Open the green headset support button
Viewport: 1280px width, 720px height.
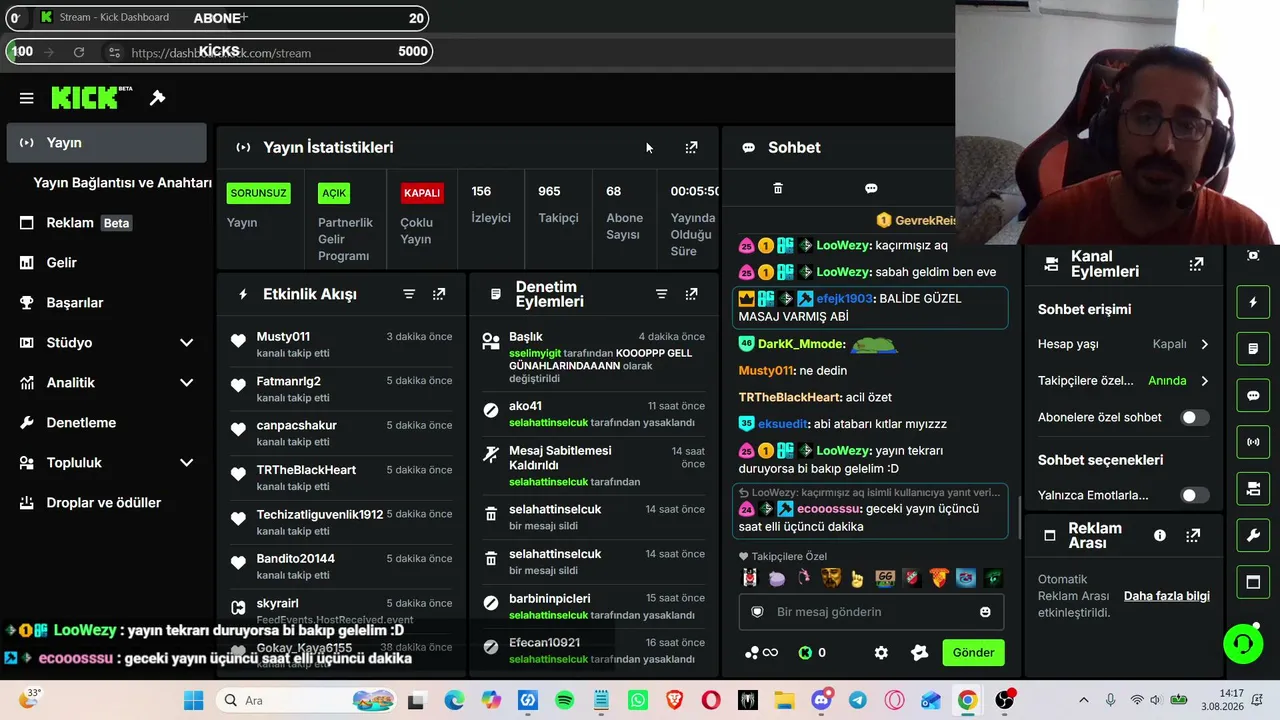(1243, 643)
